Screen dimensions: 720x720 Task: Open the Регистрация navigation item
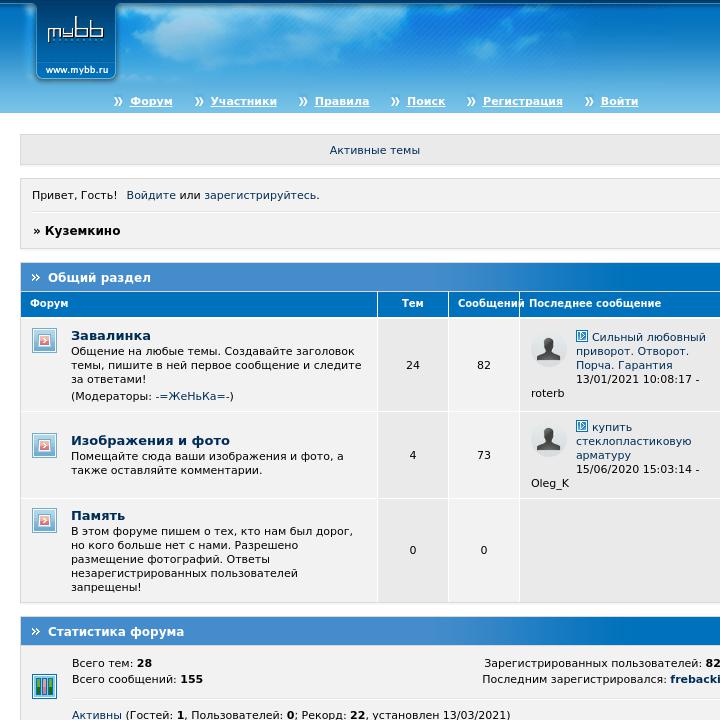coord(523,101)
